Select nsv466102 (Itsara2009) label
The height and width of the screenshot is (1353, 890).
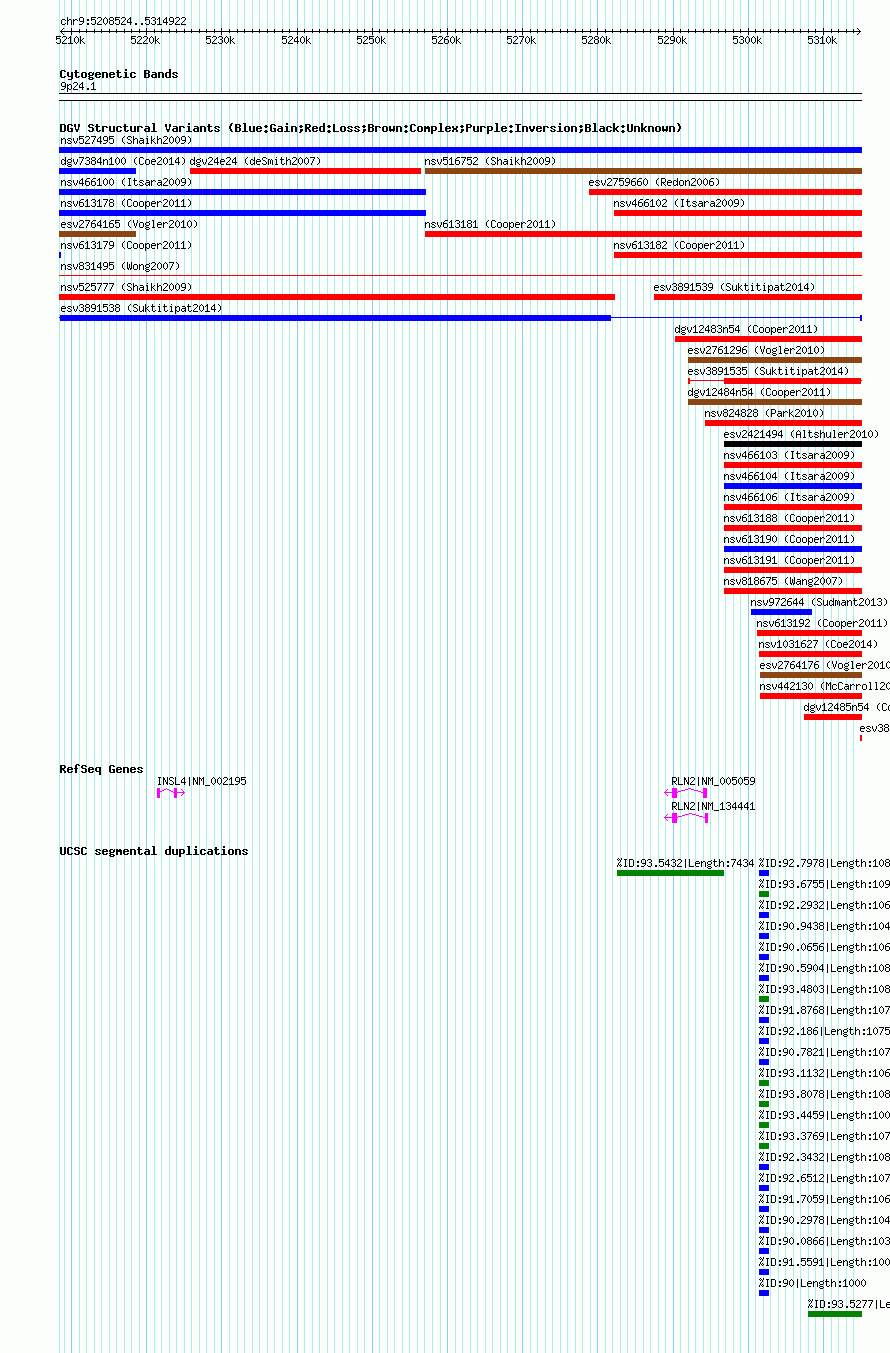[680, 203]
